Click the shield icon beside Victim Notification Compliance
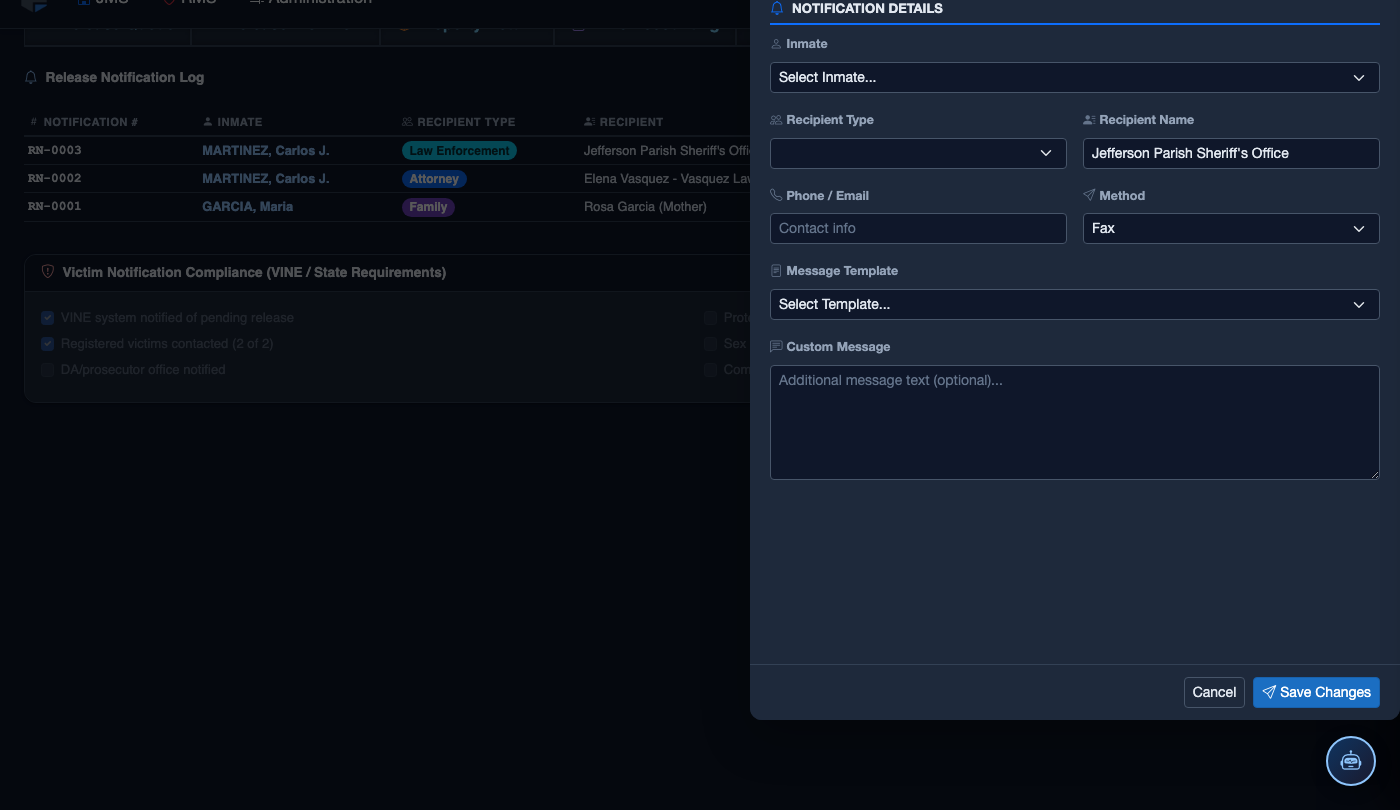1400x810 pixels. [48, 272]
